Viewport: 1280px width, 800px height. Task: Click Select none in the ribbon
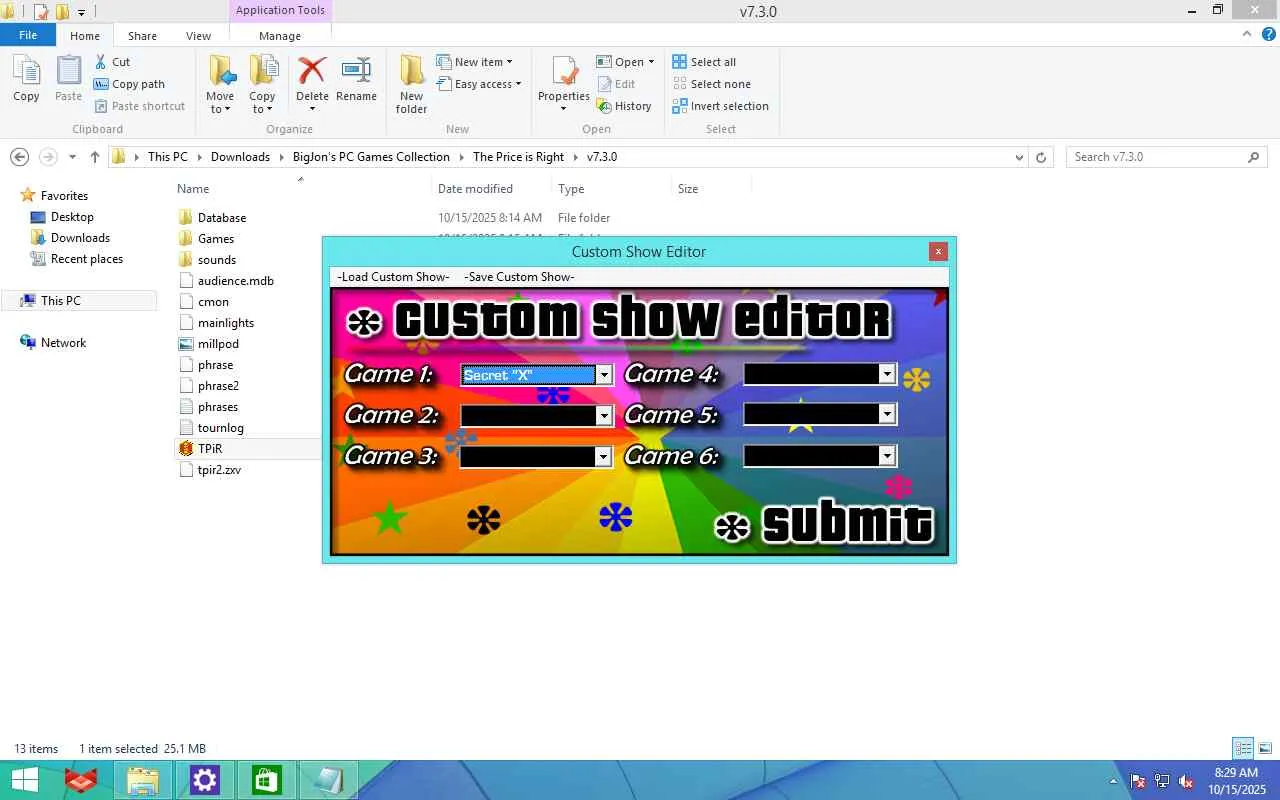click(711, 84)
